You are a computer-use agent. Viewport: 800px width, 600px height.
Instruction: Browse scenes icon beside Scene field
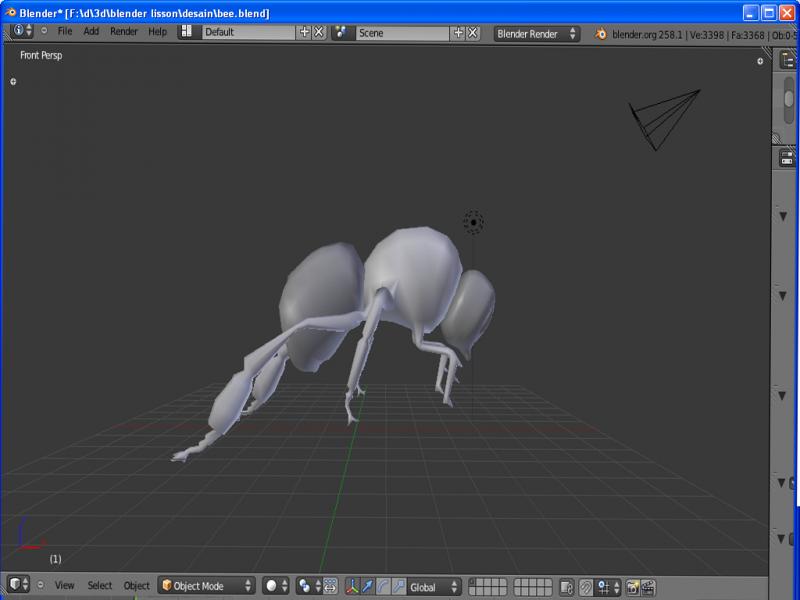coord(341,33)
